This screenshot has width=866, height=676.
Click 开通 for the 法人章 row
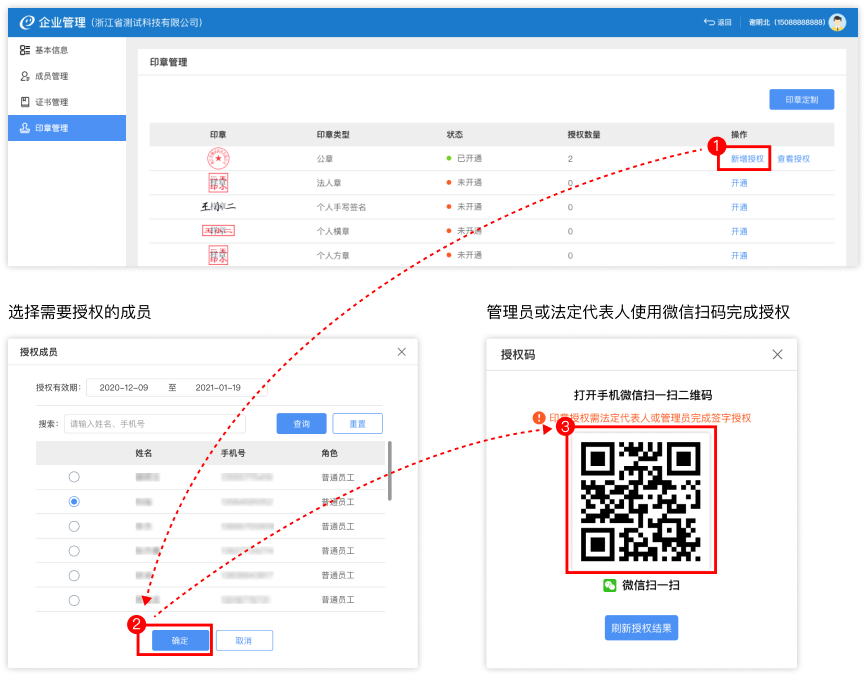point(739,183)
